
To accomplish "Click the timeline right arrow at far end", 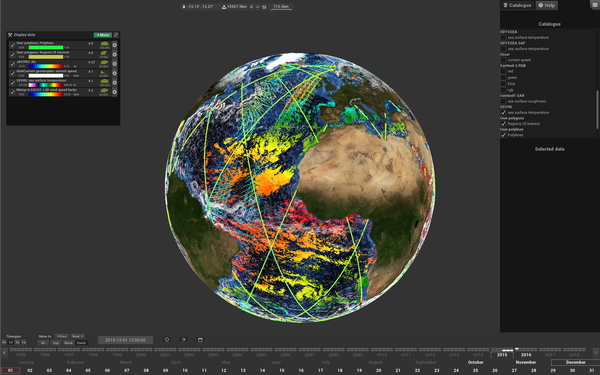I will click(596, 352).
